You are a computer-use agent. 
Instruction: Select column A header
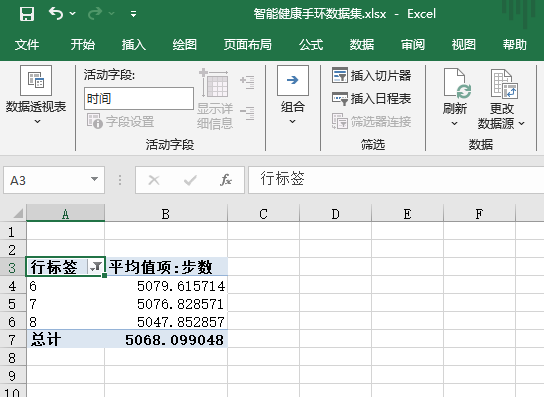click(66, 213)
